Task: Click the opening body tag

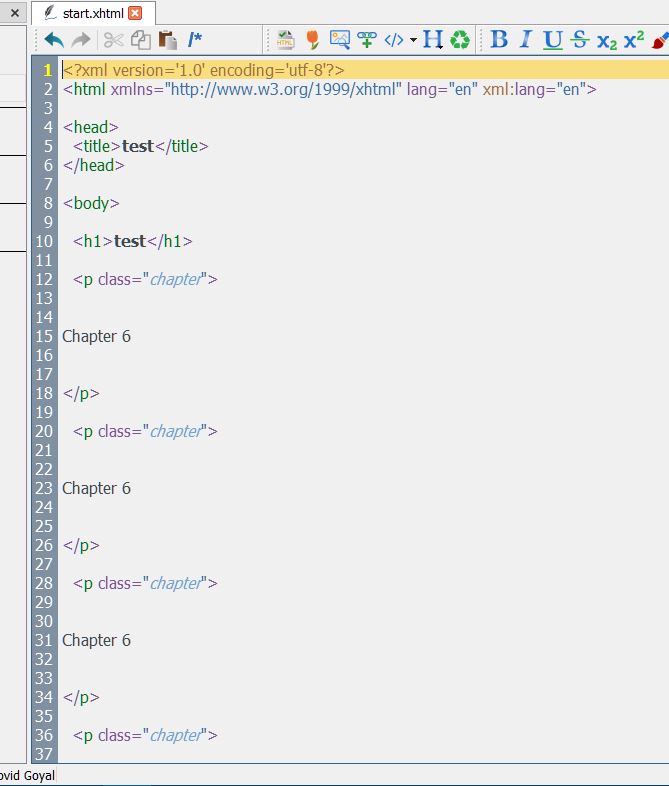Action: click(91, 204)
